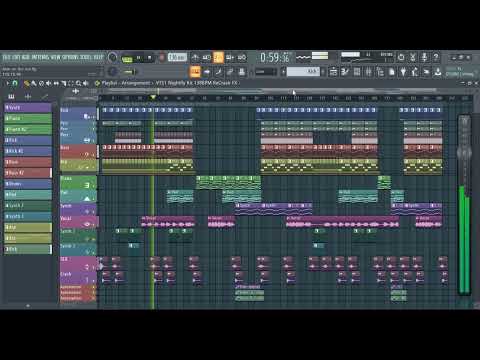Select the Pad pattern in picker
Screen dimensions: 480x360
[28, 194]
